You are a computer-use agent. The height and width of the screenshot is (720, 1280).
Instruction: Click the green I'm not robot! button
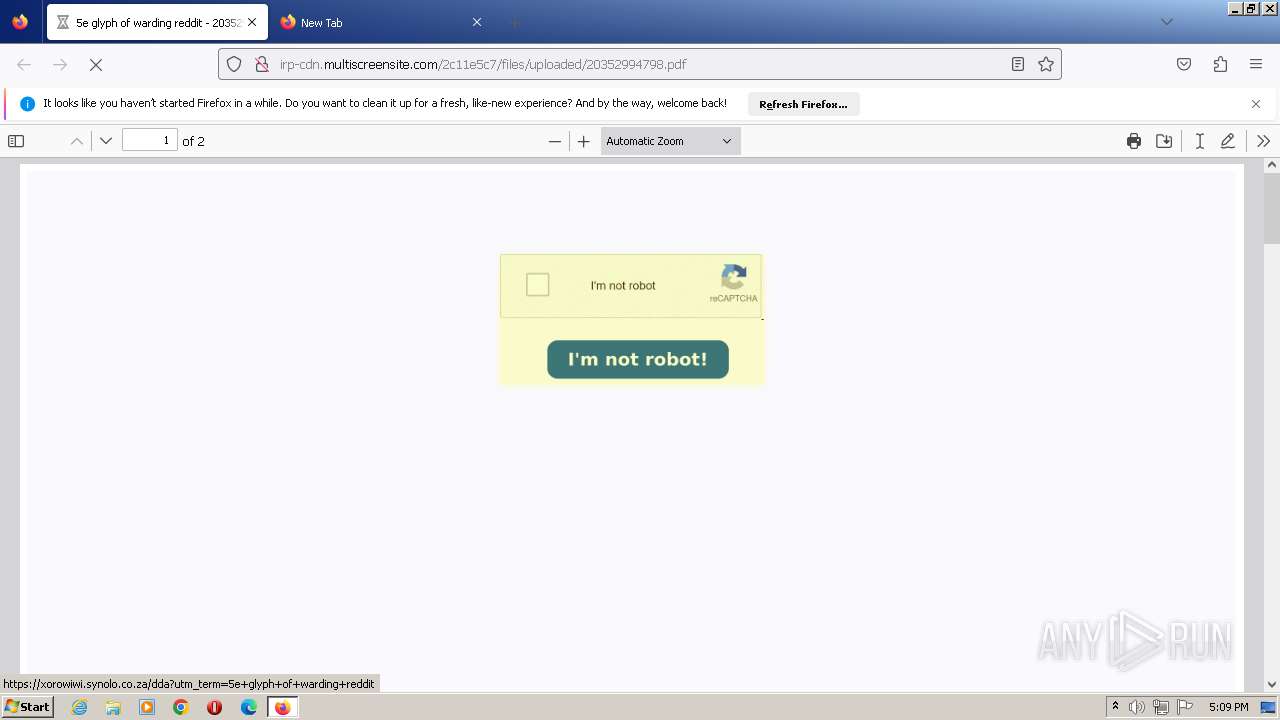tap(638, 359)
